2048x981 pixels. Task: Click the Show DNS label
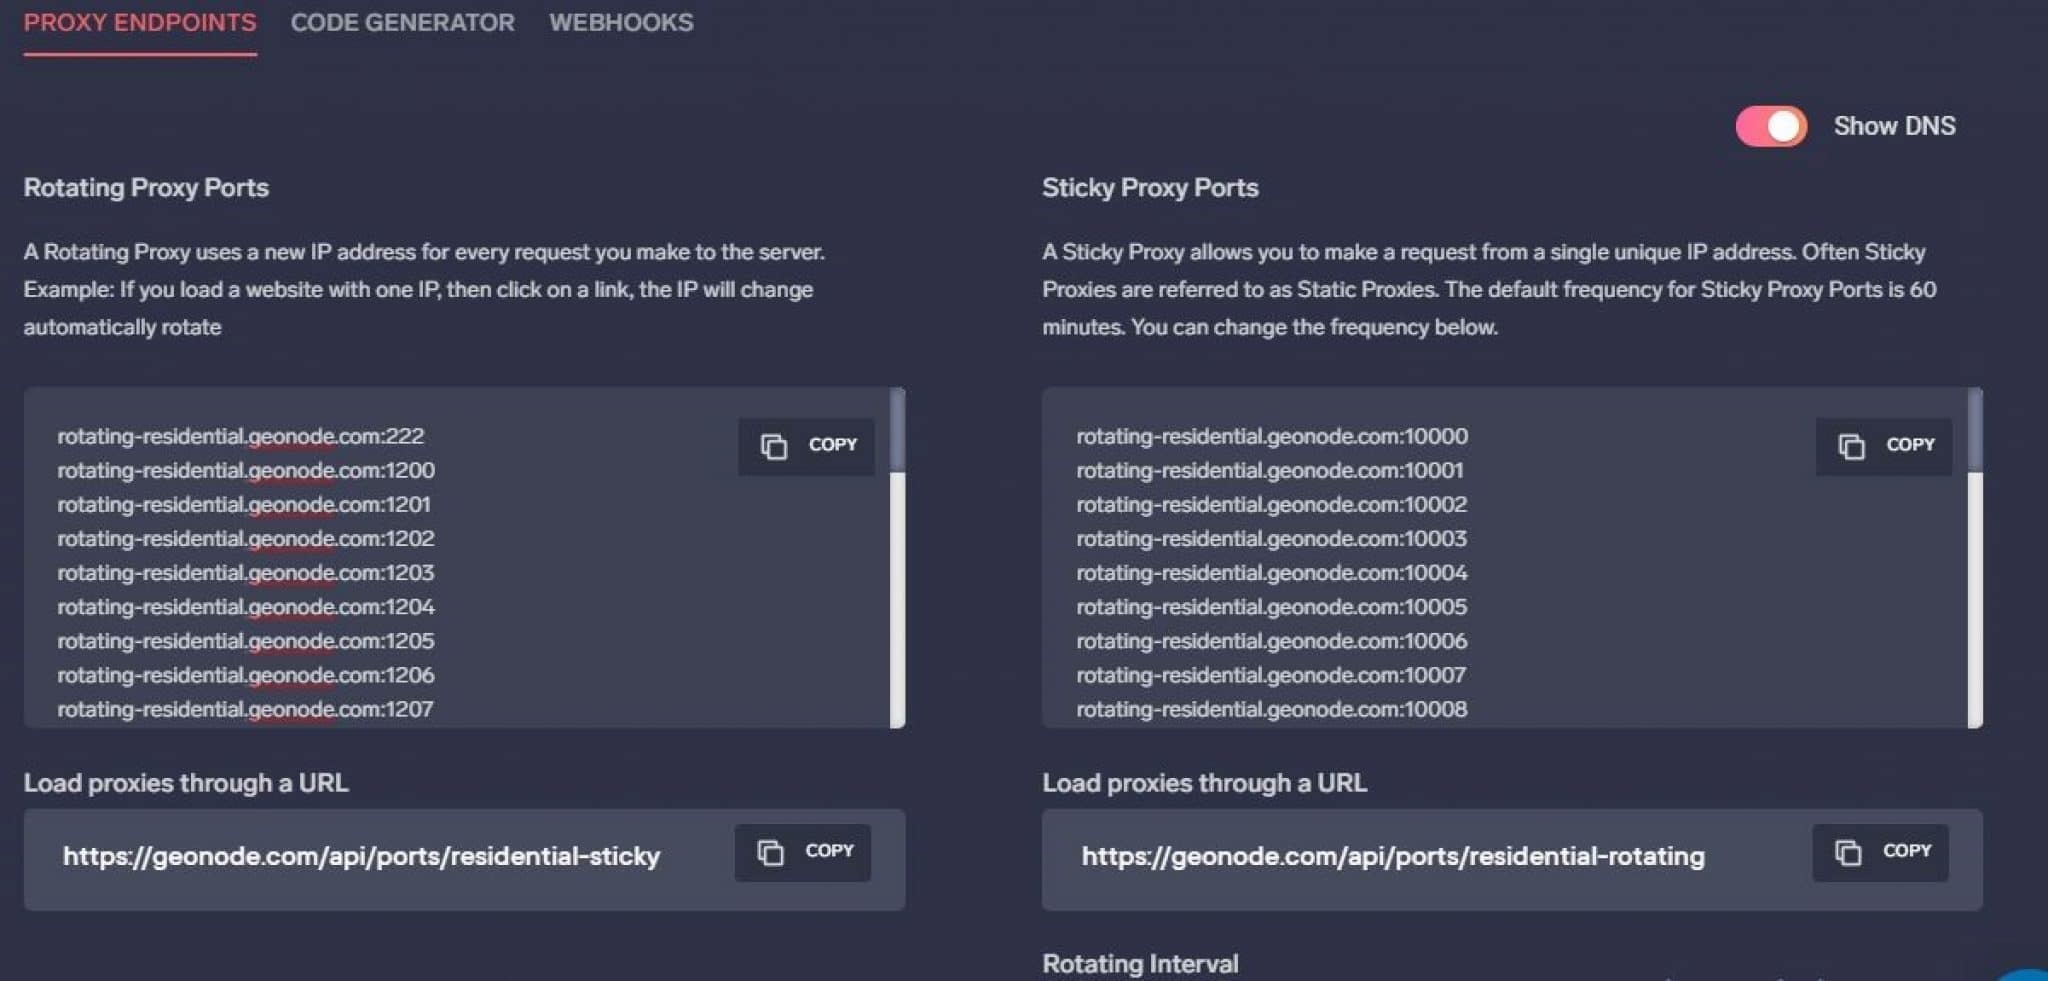tap(1894, 126)
